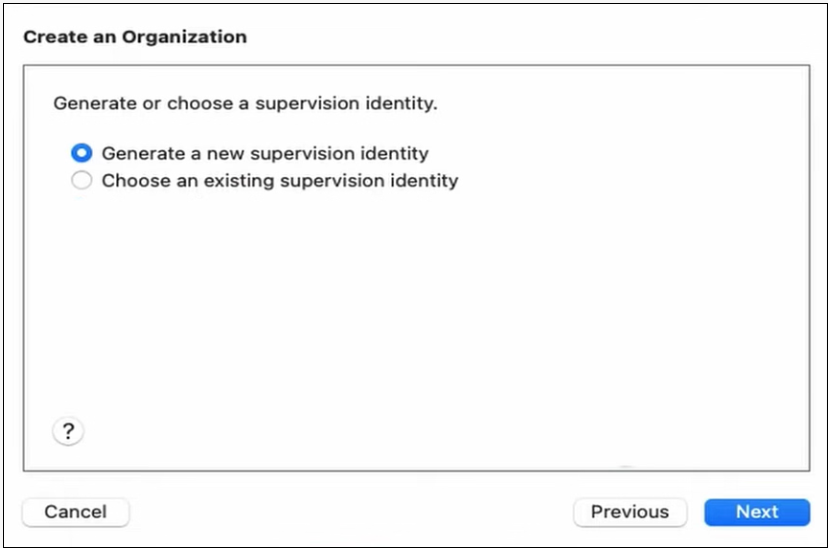The height and width of the screenshot is (548, 828).
Task: Click the empty radio circle beside Choose an existing
Action: coord(82,181)
